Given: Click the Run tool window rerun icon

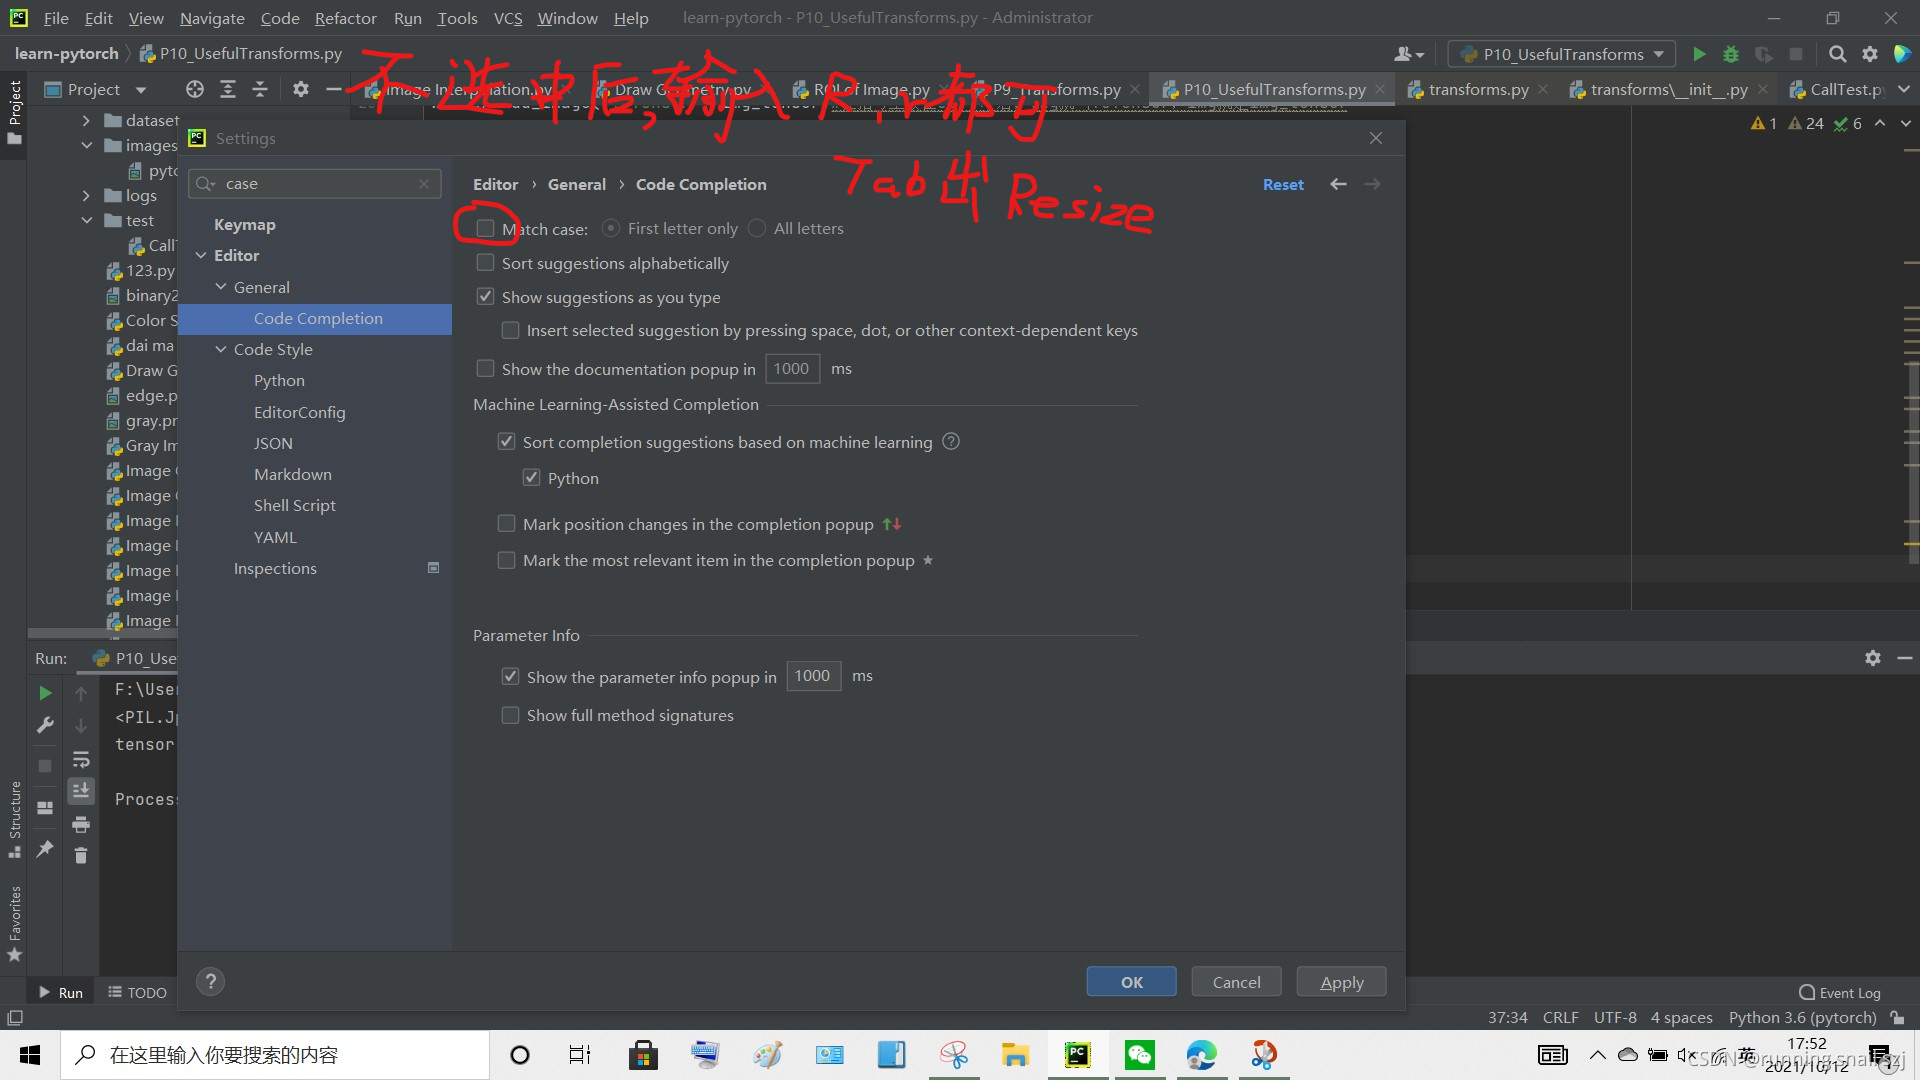Looking at the screenshot, I should tap(45, 692).
